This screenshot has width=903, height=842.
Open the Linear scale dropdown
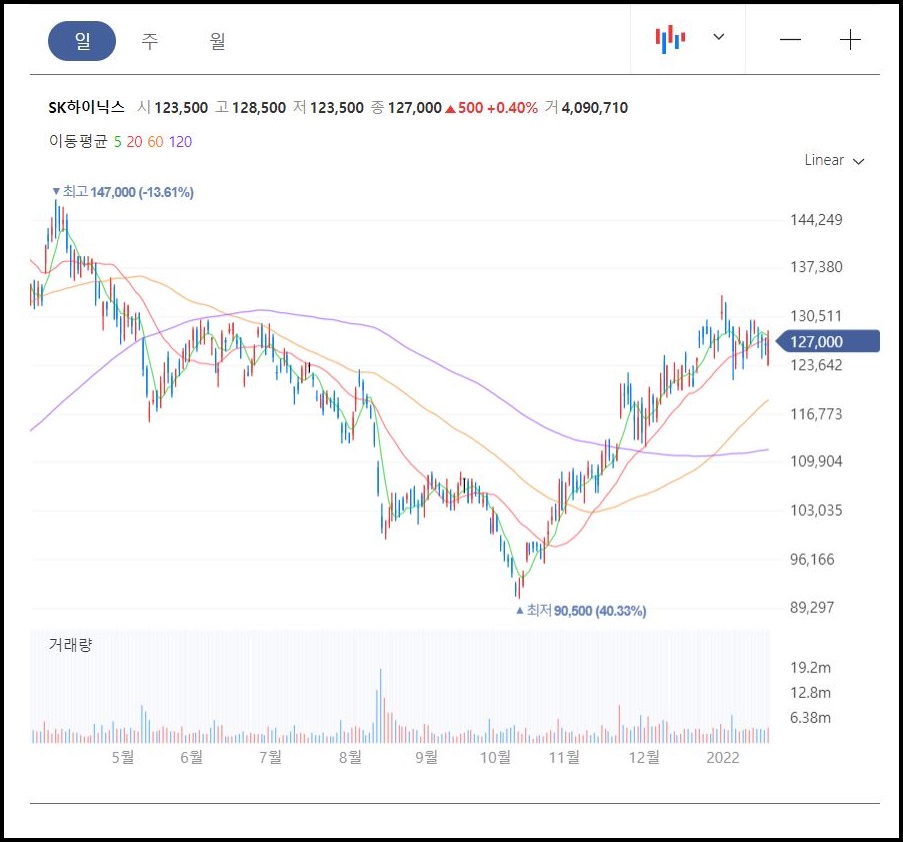click(834, 160)
